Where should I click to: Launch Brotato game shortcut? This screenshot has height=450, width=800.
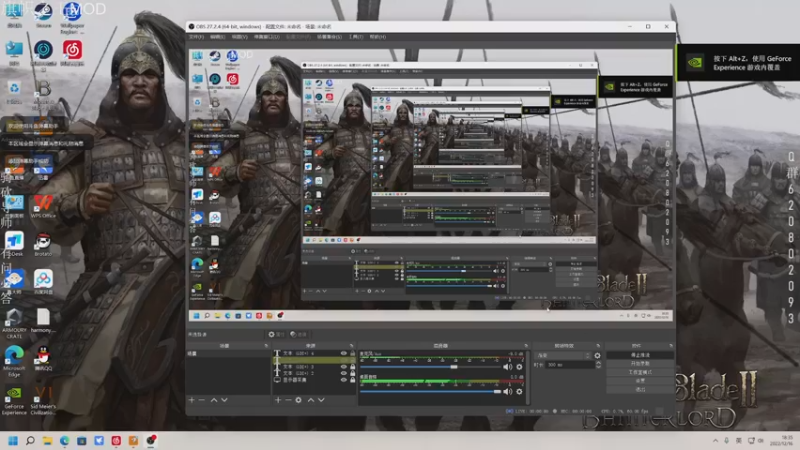click(43, 244)
